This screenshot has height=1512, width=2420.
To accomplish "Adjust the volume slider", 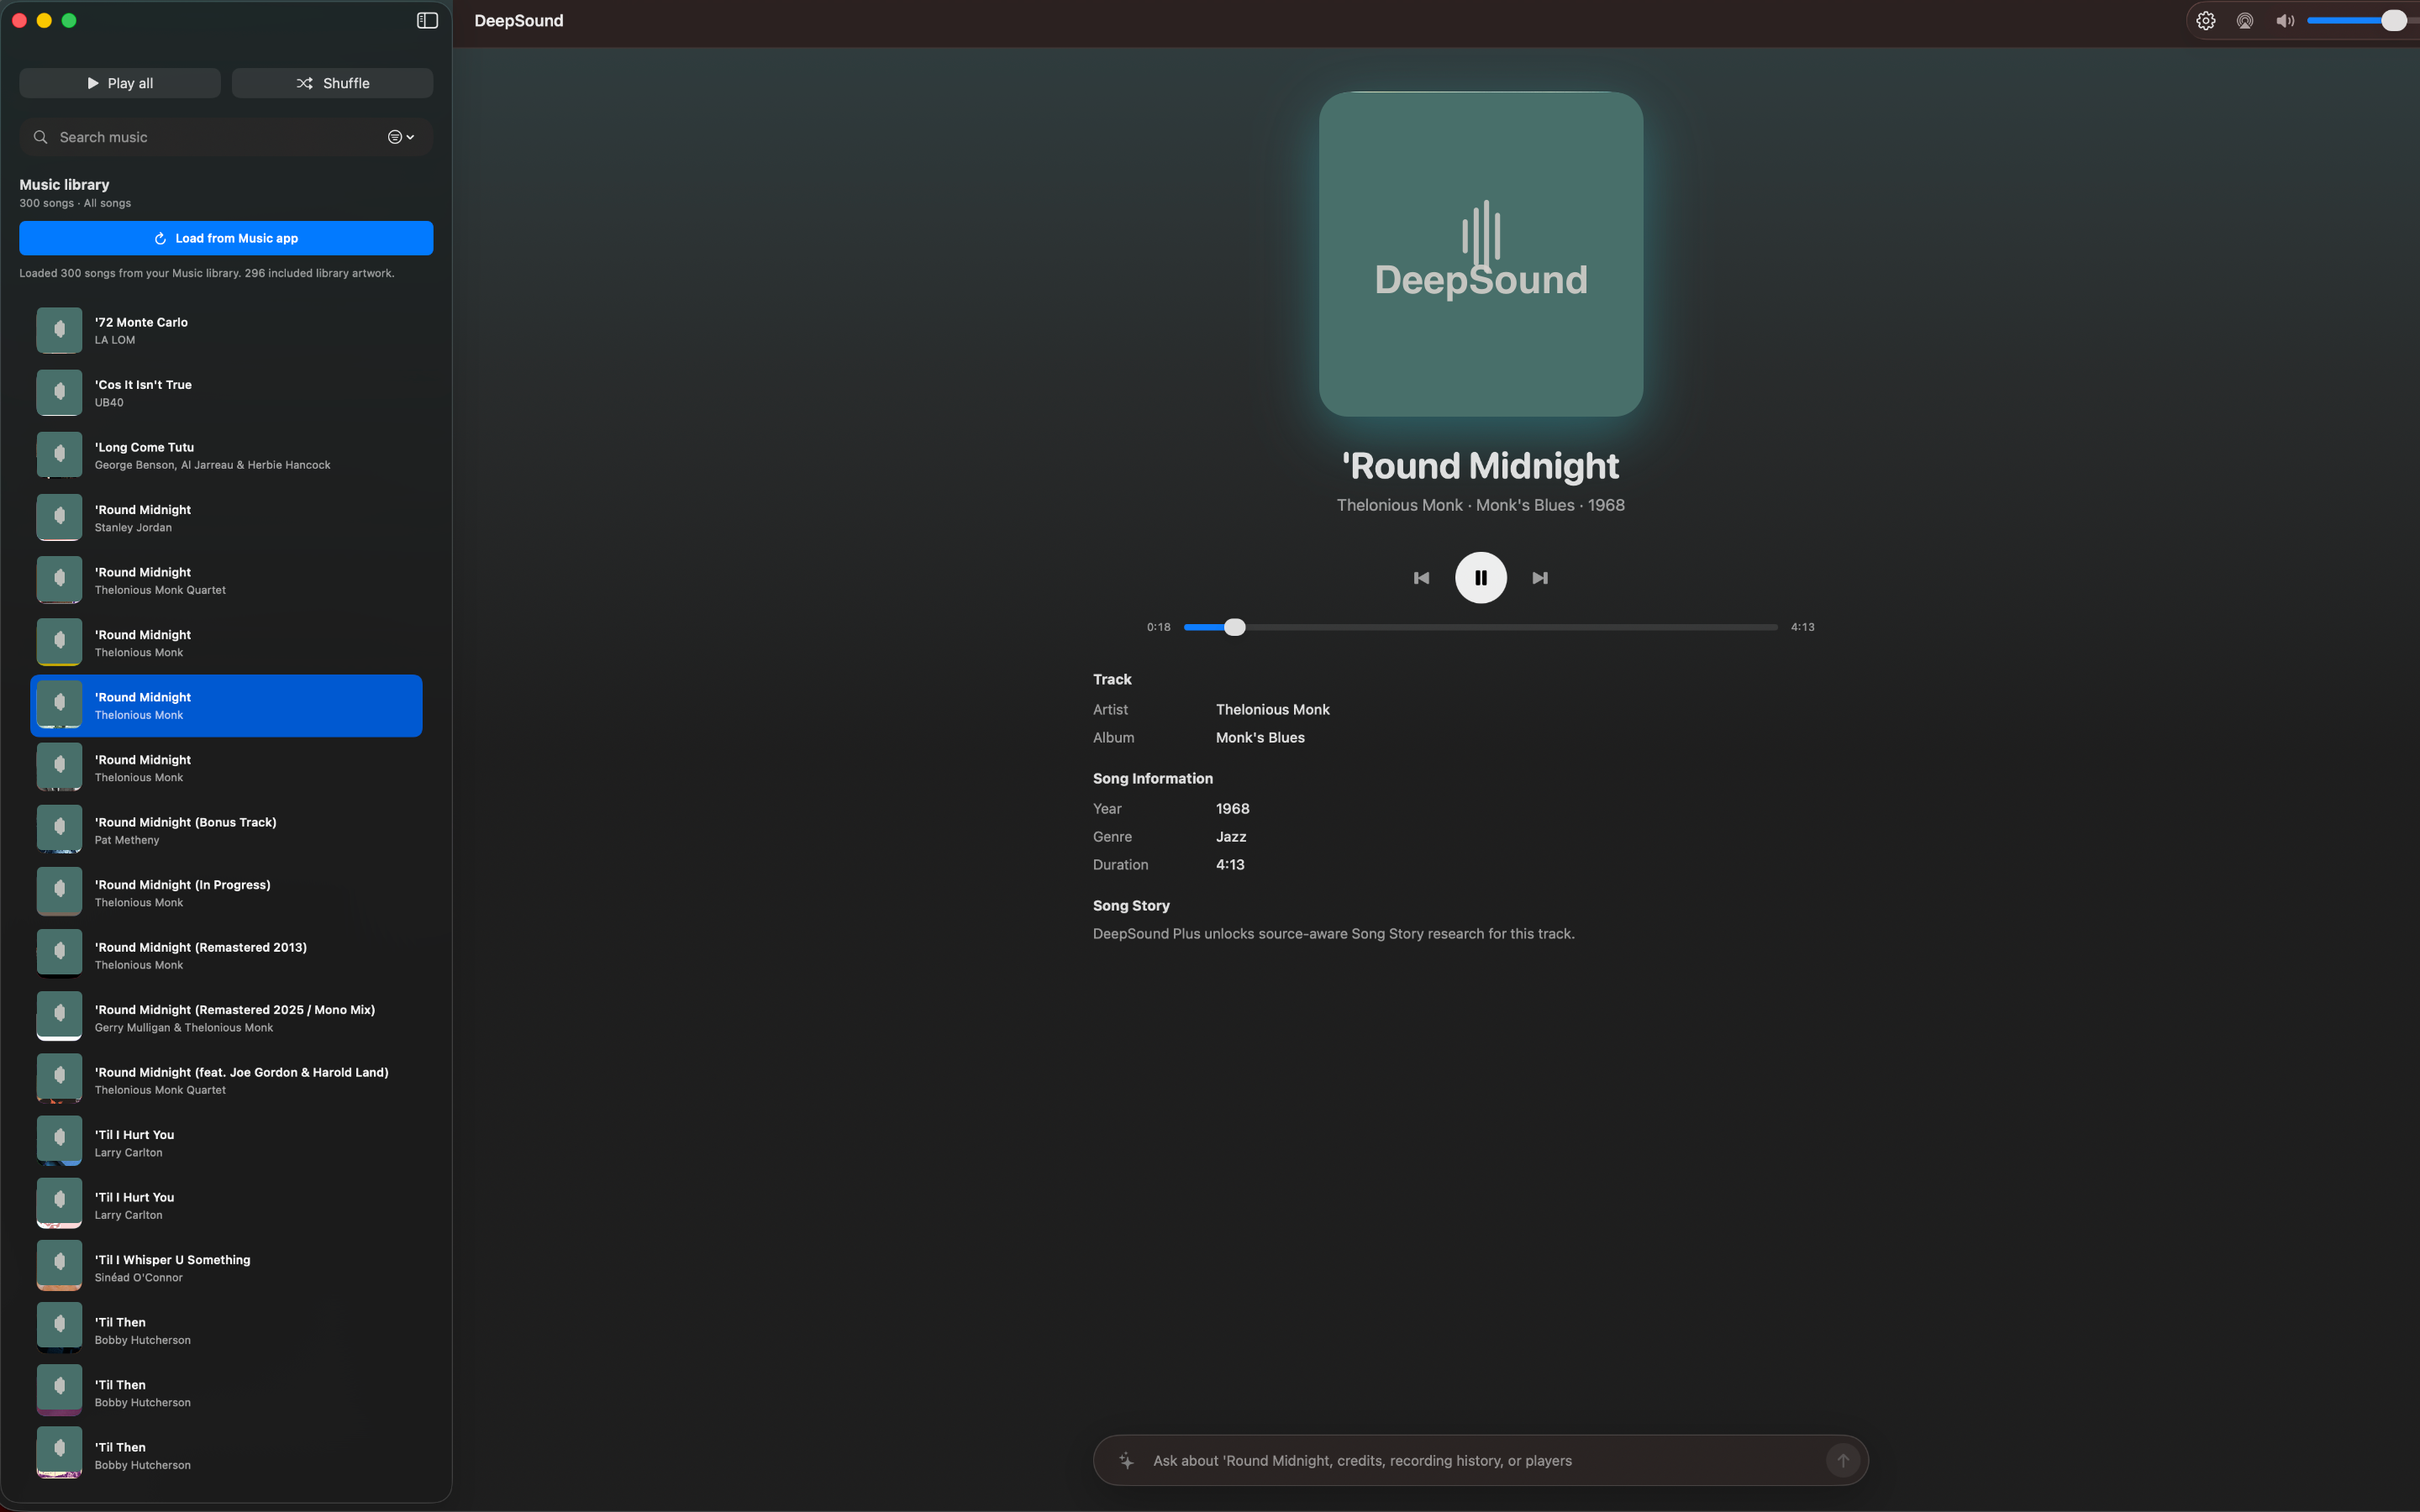I will coord(2363,21).
